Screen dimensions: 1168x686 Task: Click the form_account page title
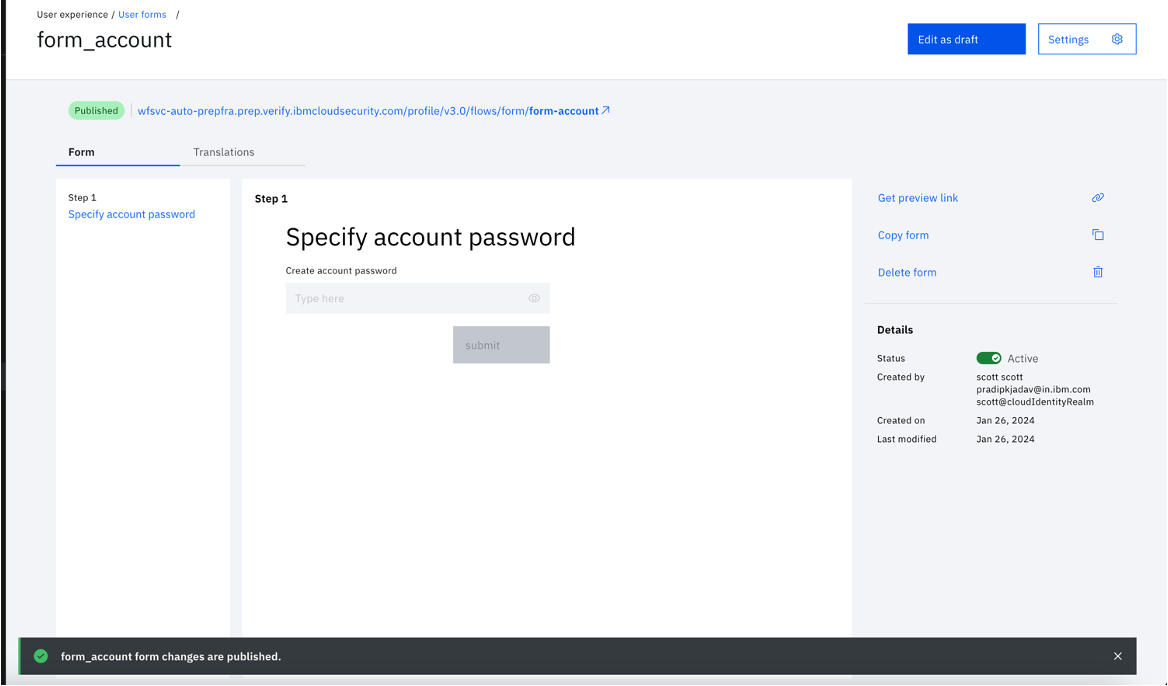pyautogui.click(x=104, y=39)
